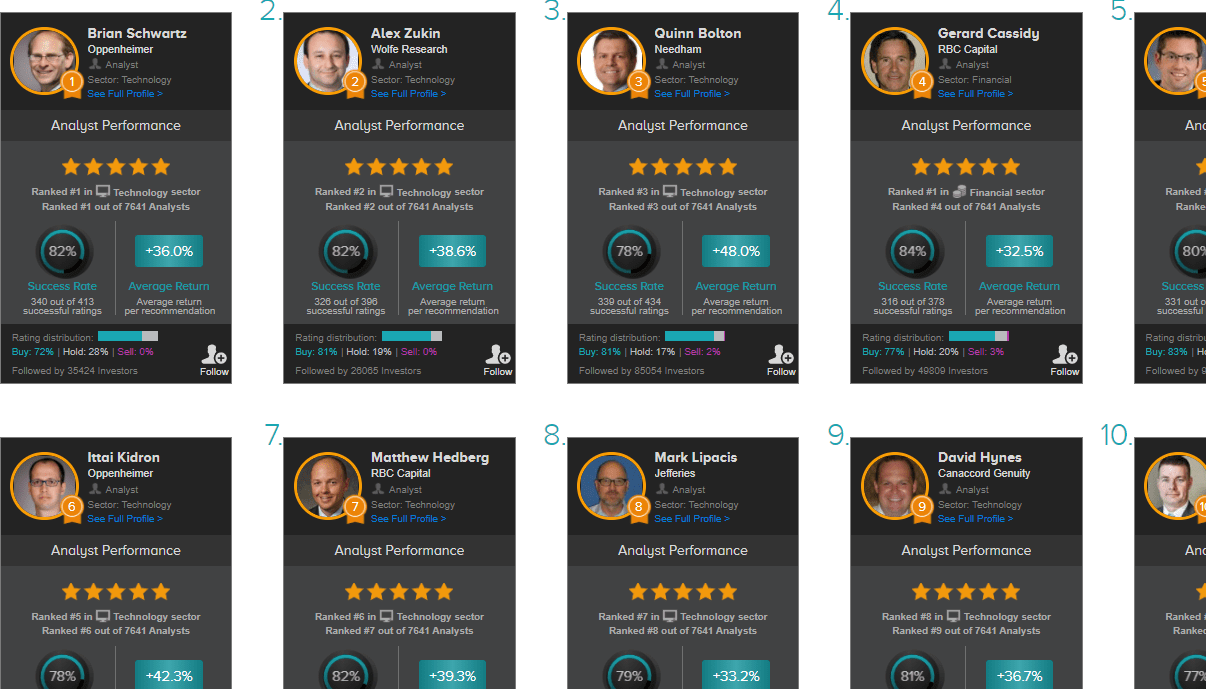This screenshot has height=689, width=1206.
Task: Click Brian Schwartz's rank 1 badge
Action: [71, 83]
